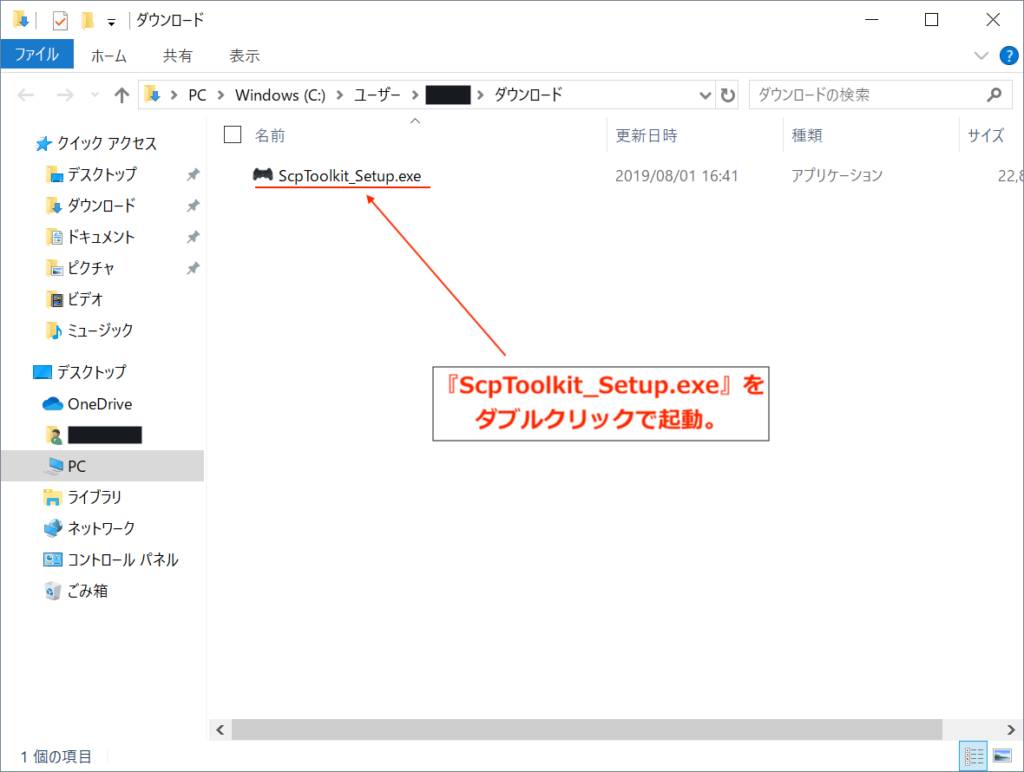Open コントロール パネル in navigation pane

[x=123, y=560]
